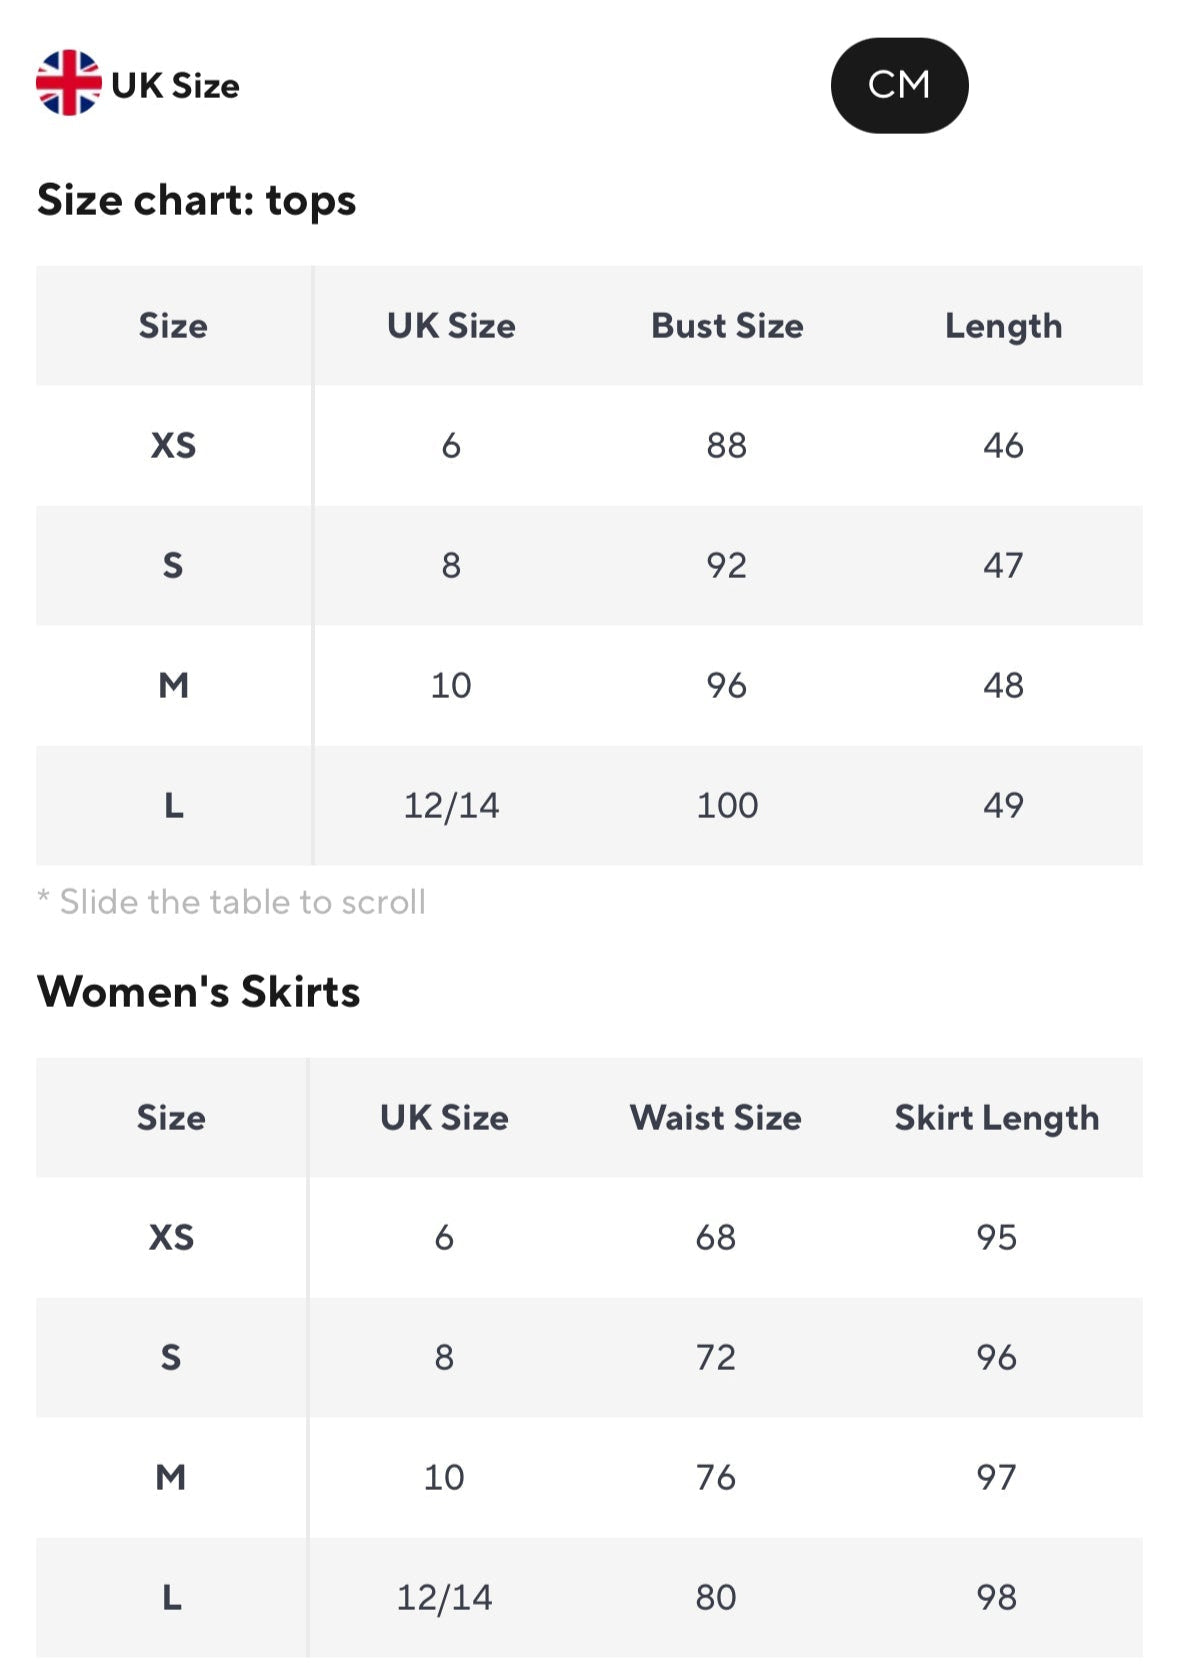Click bust value 100 for size L
Screen dimensions: 1179x1679
click(727, 806)
